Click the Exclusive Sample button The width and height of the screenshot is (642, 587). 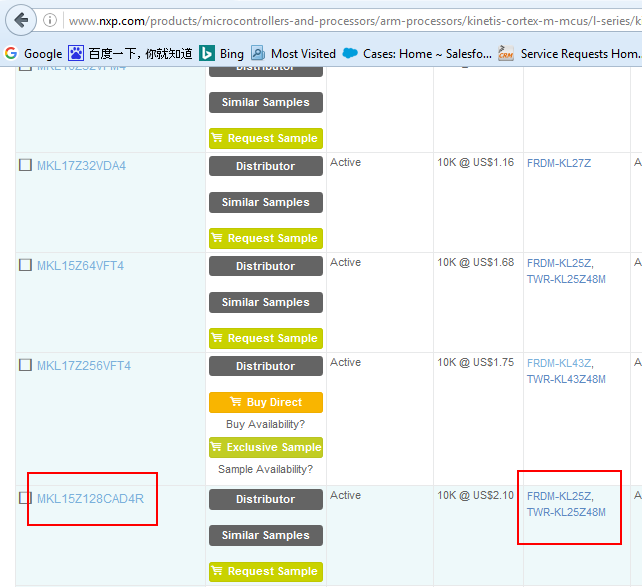(x=266, y=447)
